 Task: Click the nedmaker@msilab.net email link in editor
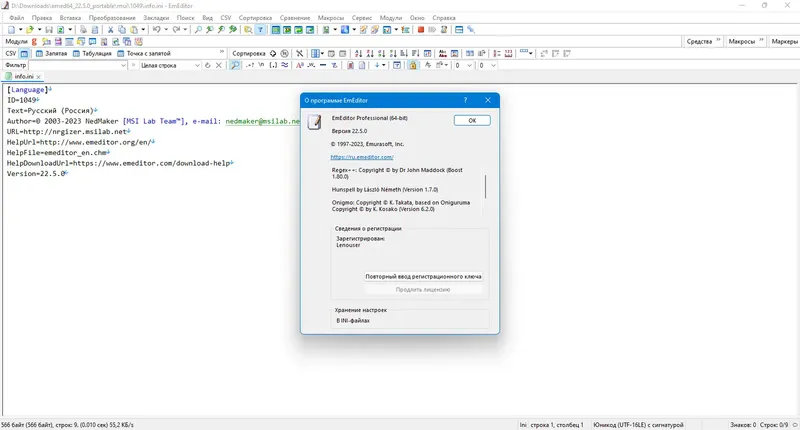(262, 121)
